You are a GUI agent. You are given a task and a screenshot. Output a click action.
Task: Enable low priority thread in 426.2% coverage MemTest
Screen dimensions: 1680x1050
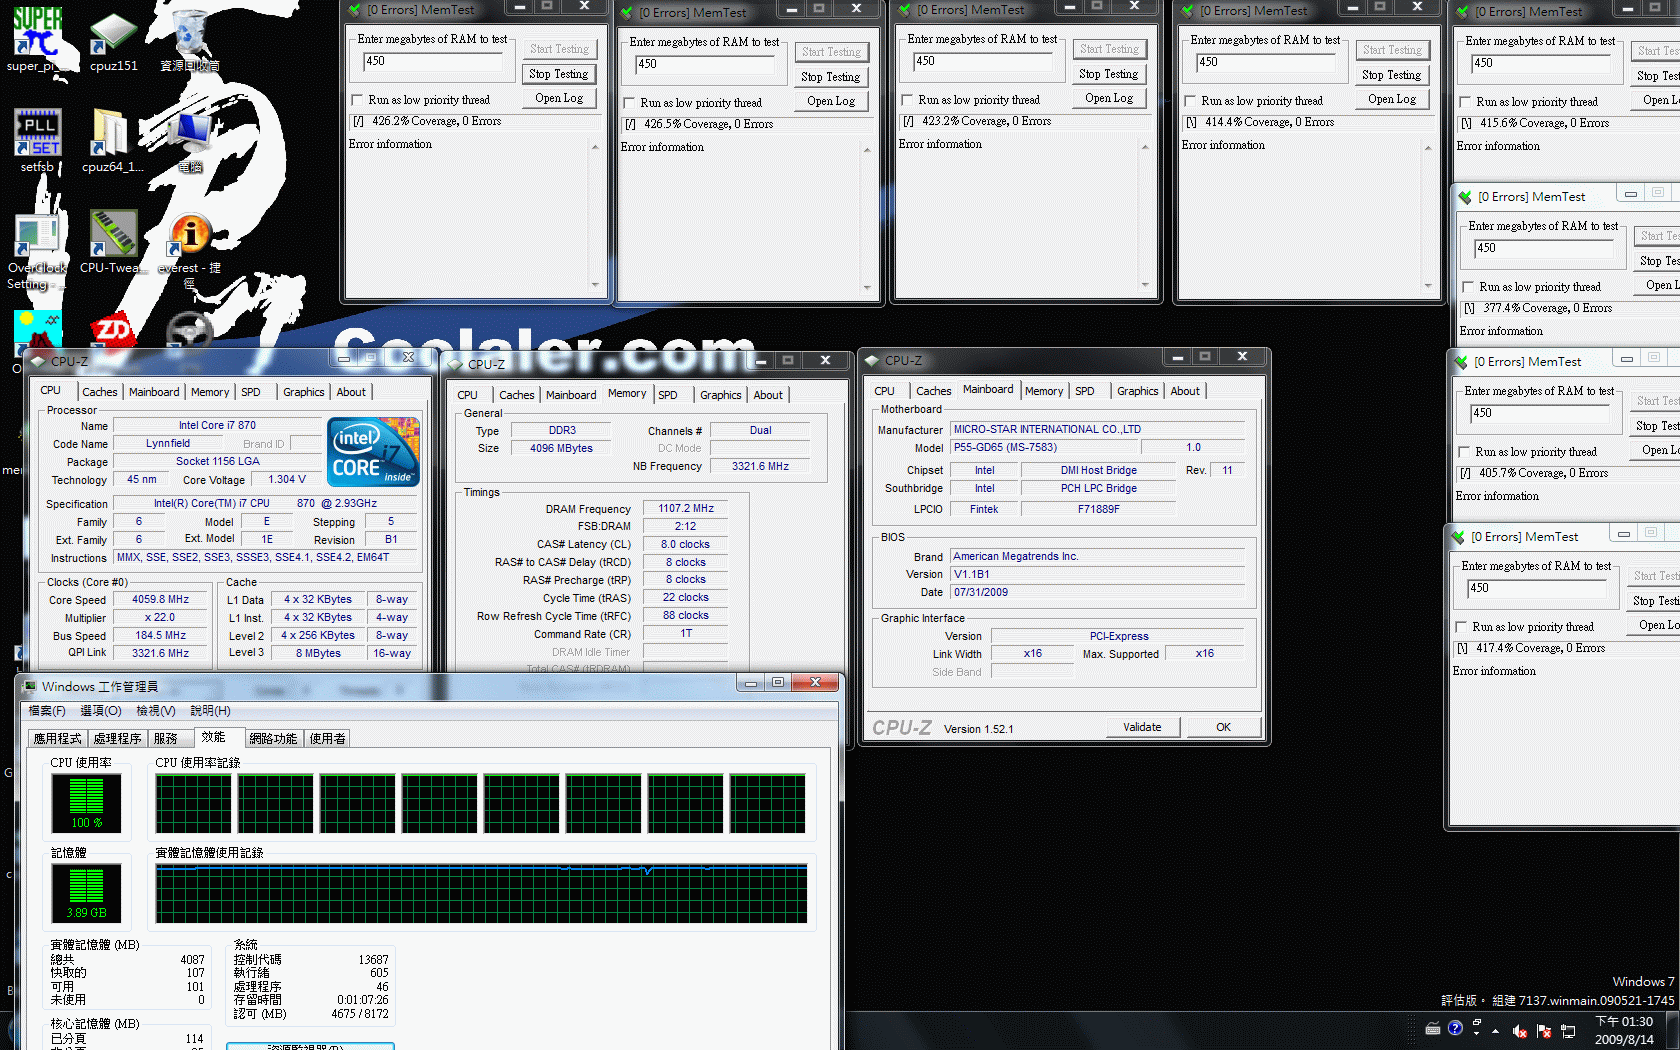point(357,100)
